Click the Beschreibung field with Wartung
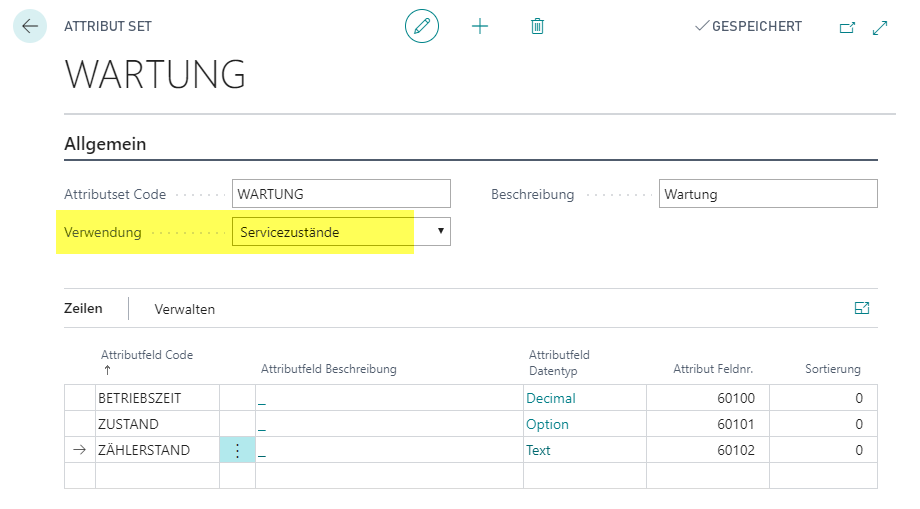The height and width of the screenshot is (509, 920). [768, 194]
